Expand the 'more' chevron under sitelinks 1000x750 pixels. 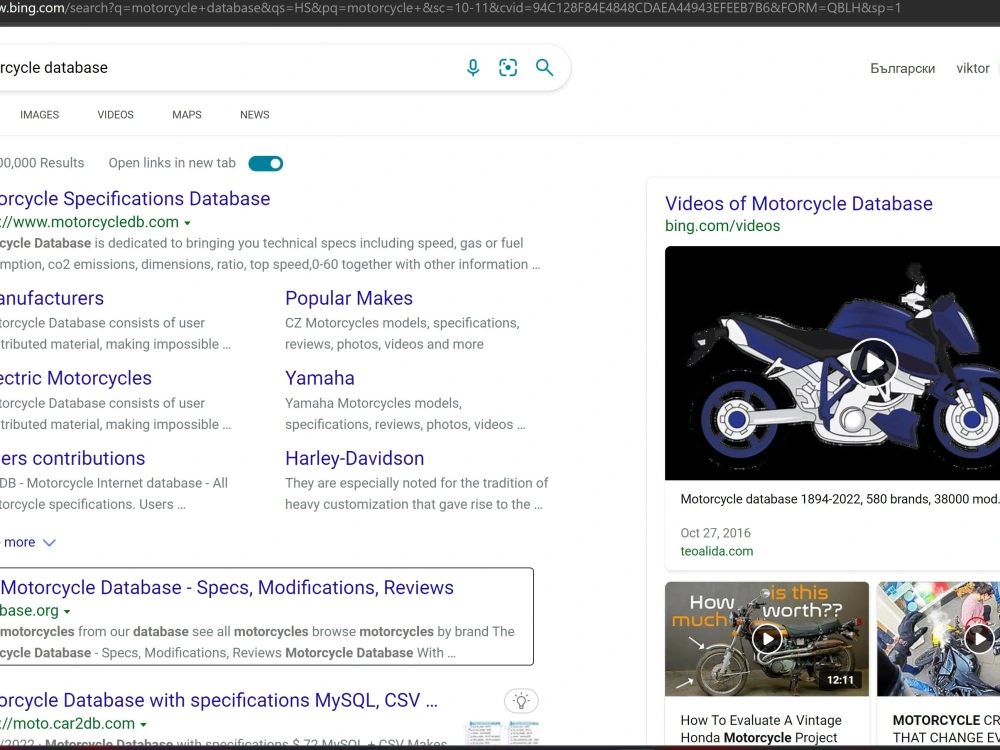[49, 543]
